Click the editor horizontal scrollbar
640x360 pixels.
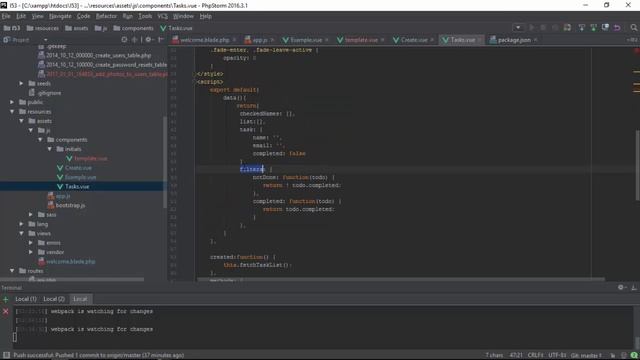coord(400,280)
